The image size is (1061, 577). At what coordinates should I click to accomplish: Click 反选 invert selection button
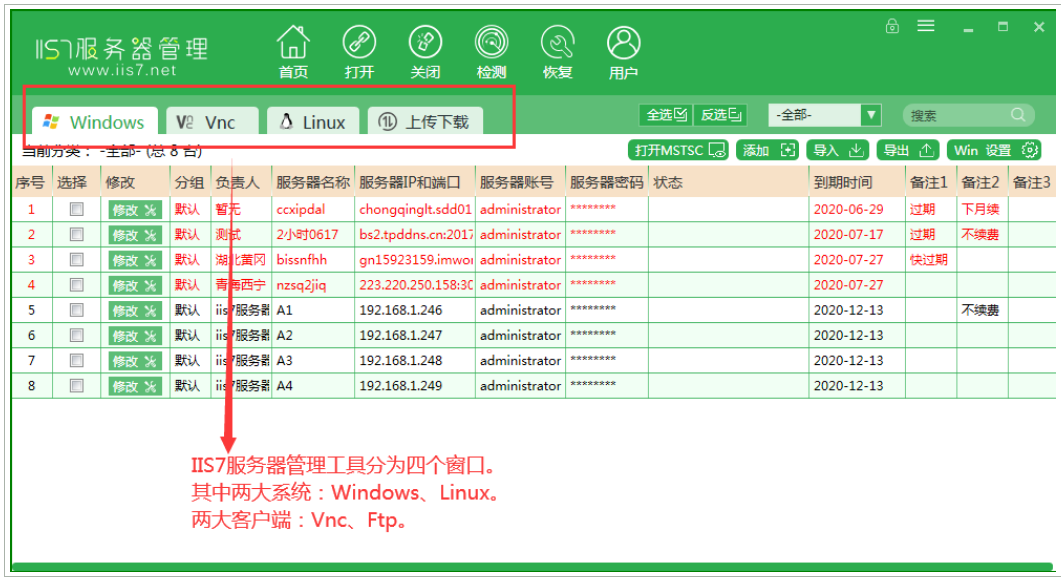[721, 115]
